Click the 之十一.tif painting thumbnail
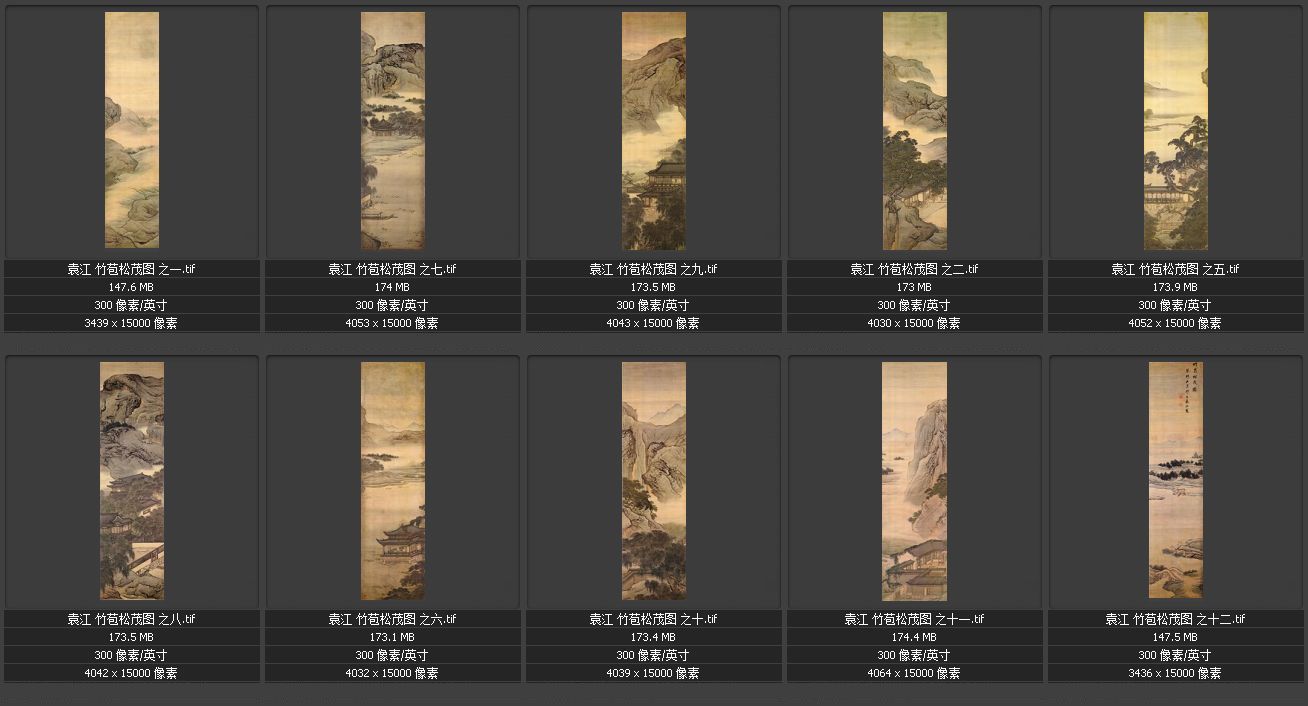Image resolution: width=1308 pixels, height=706 pixels. click(x=914, y=480)
